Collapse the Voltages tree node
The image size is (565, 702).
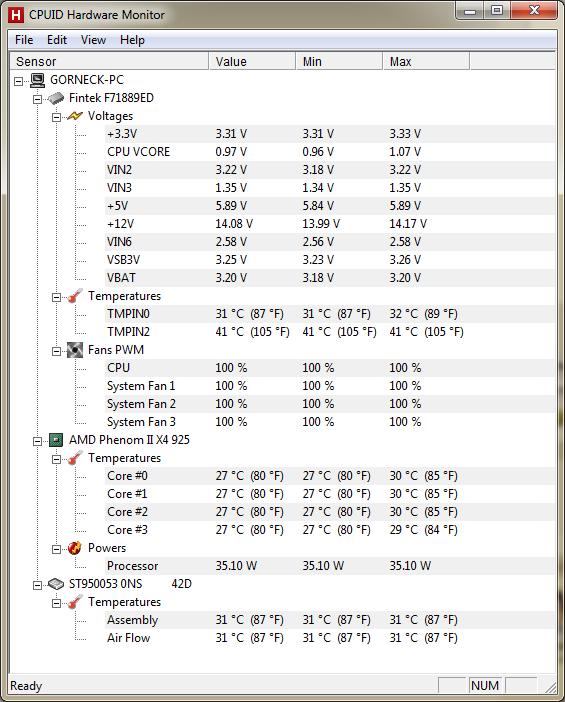[56, 118]
